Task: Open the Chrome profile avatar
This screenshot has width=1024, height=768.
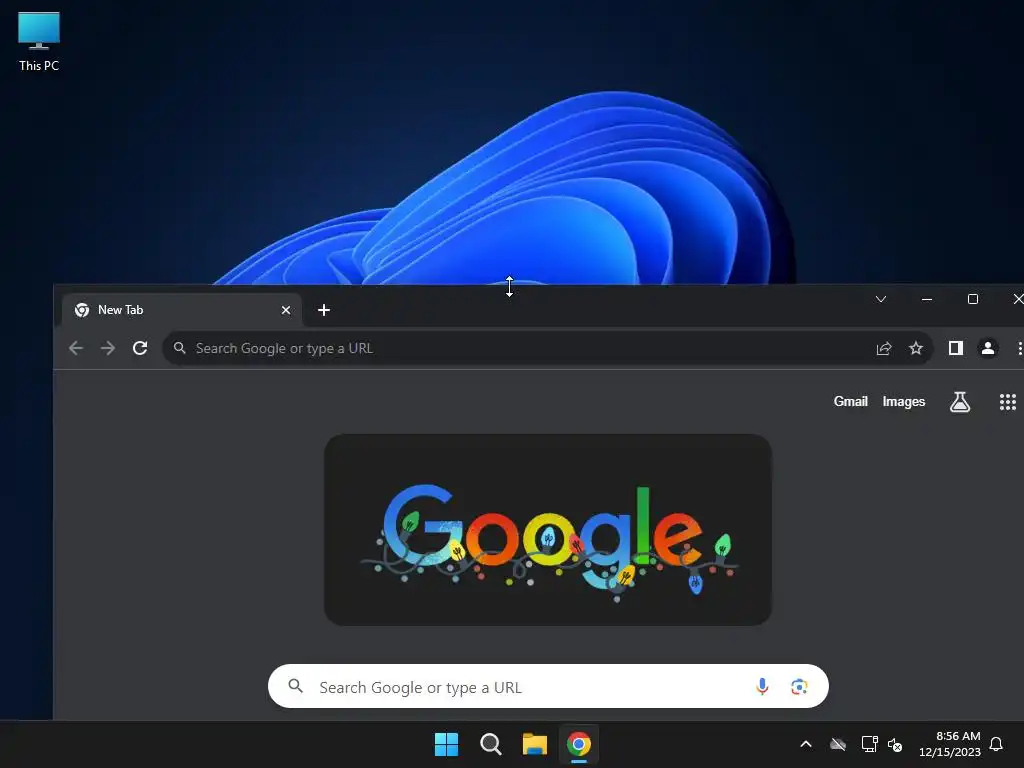Action: 988,348
